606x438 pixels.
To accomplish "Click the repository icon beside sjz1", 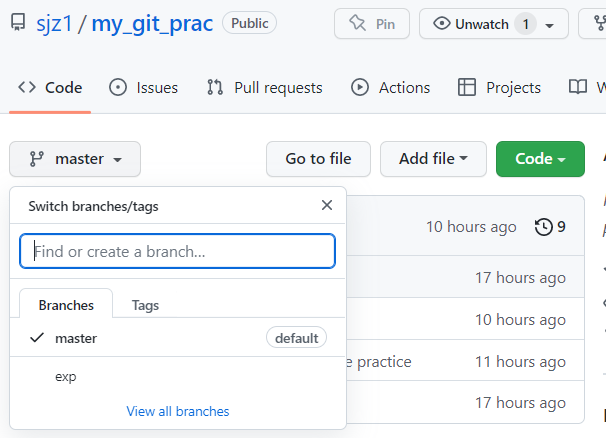I will (18, 22).
